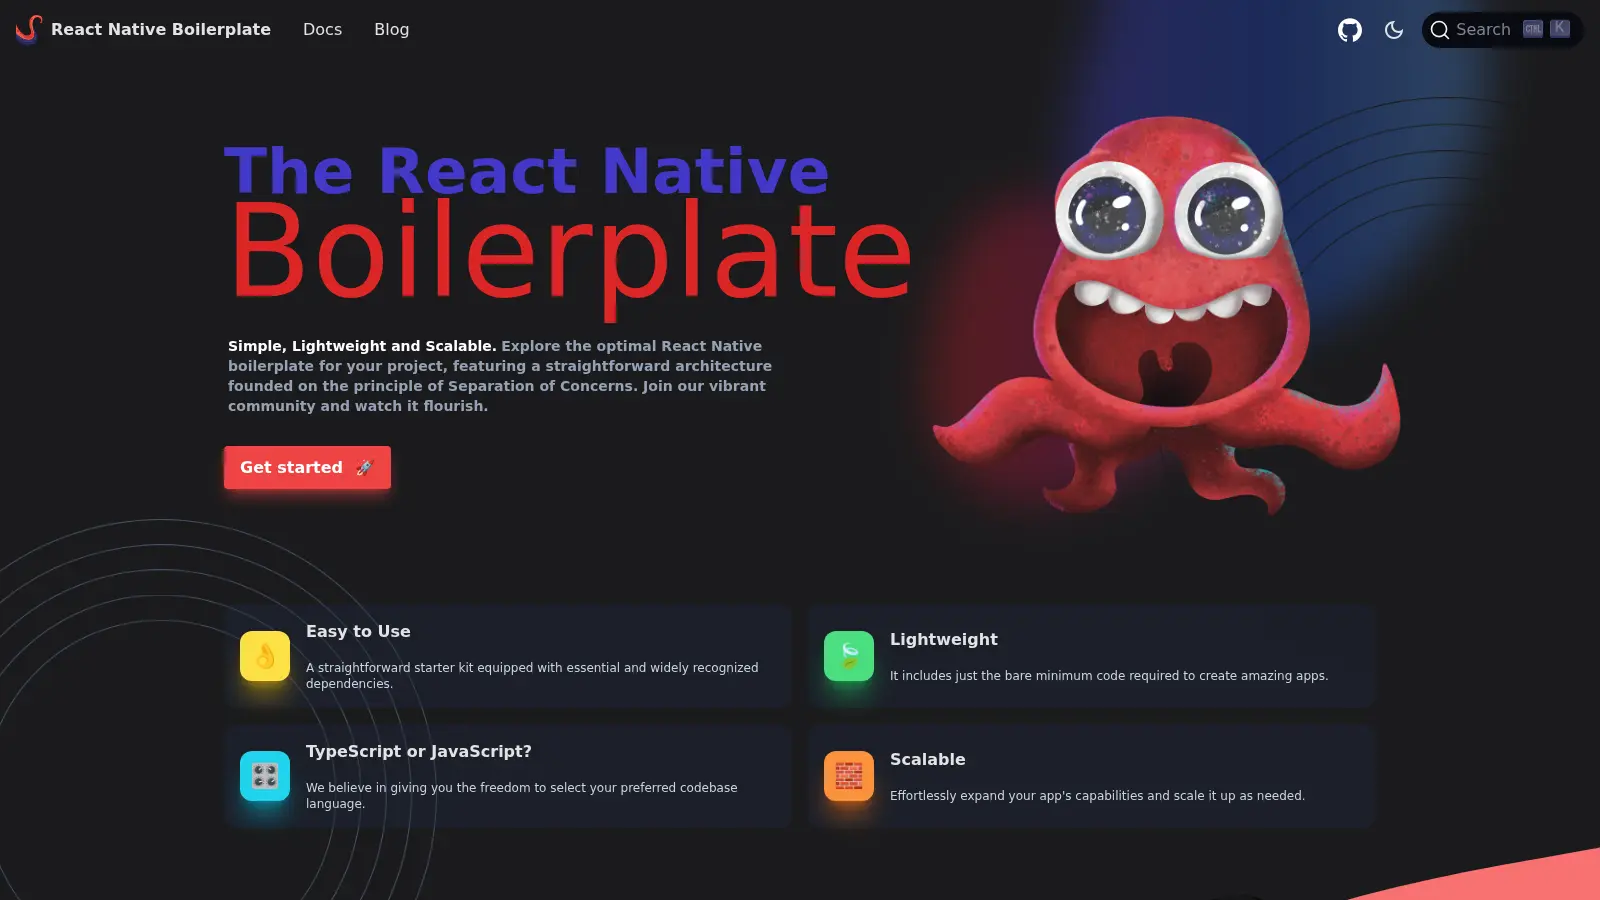Select the Lightweight heading
Viewport: 1600px width, 900px height.
[x=943, y=639]
